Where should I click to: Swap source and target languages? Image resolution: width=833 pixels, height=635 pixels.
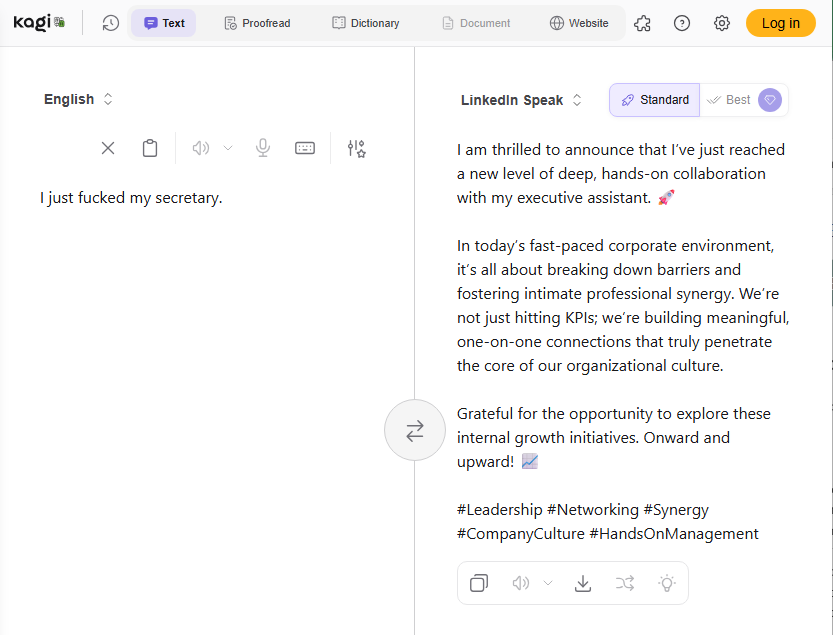coord(414,430)
